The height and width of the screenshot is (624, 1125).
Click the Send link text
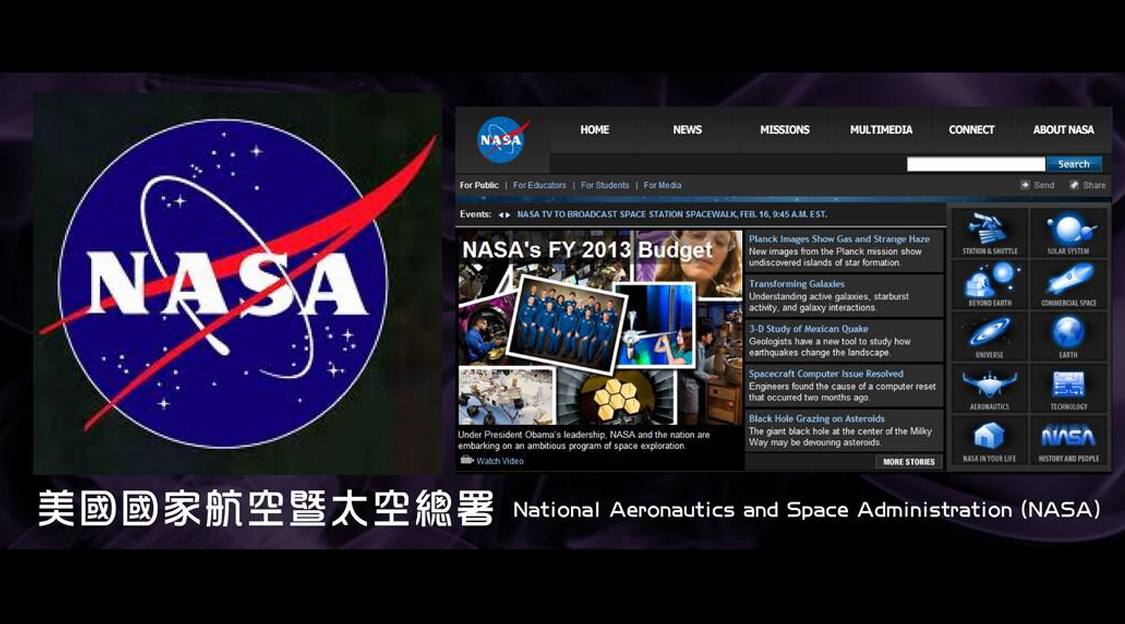click(1044, 185)
